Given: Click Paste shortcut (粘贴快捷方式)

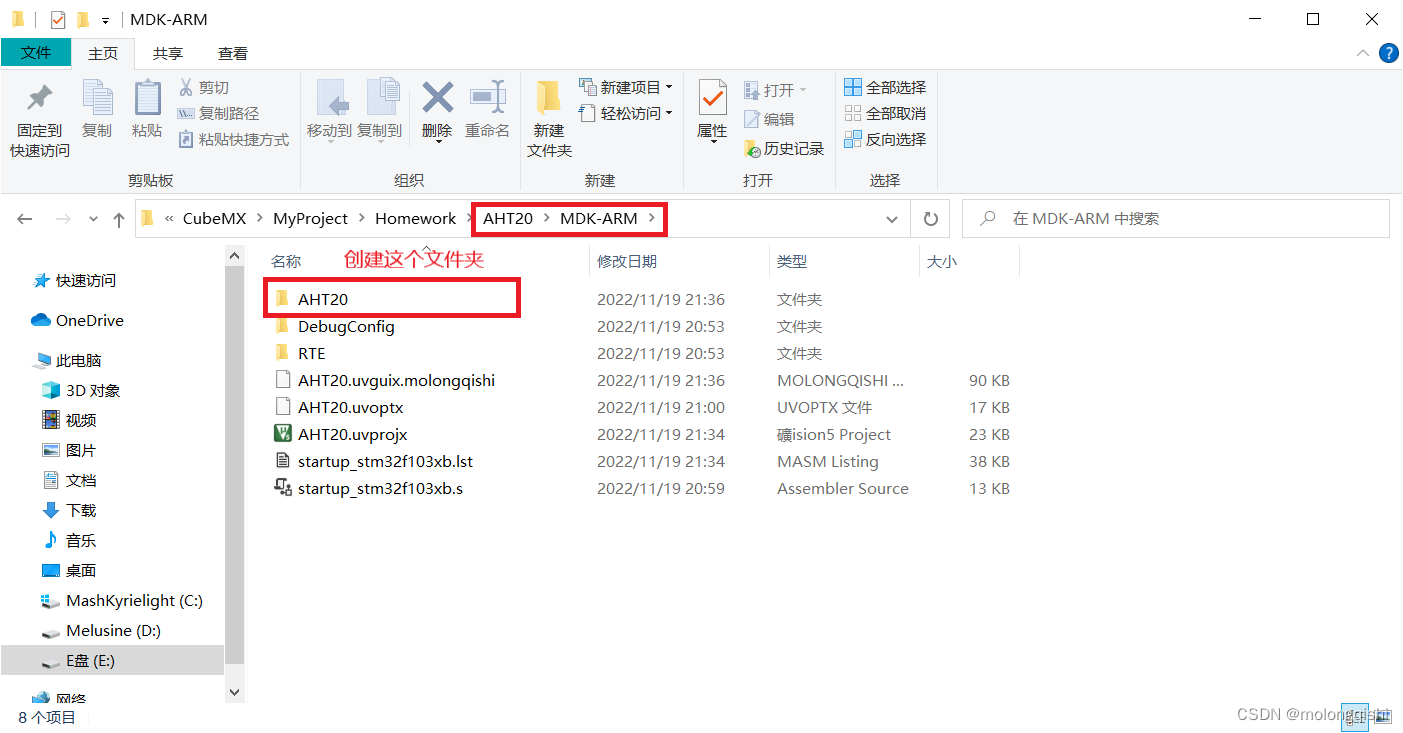Looking at the screenshot, I should [x=234, y=140].
